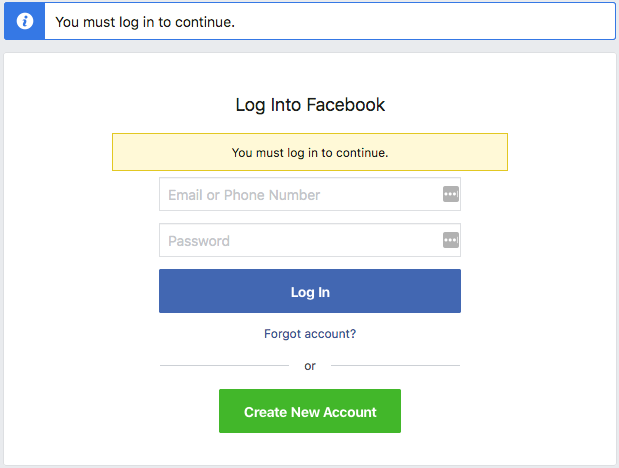
Task: Open the Forgot account? link
Action: point(310,334)
